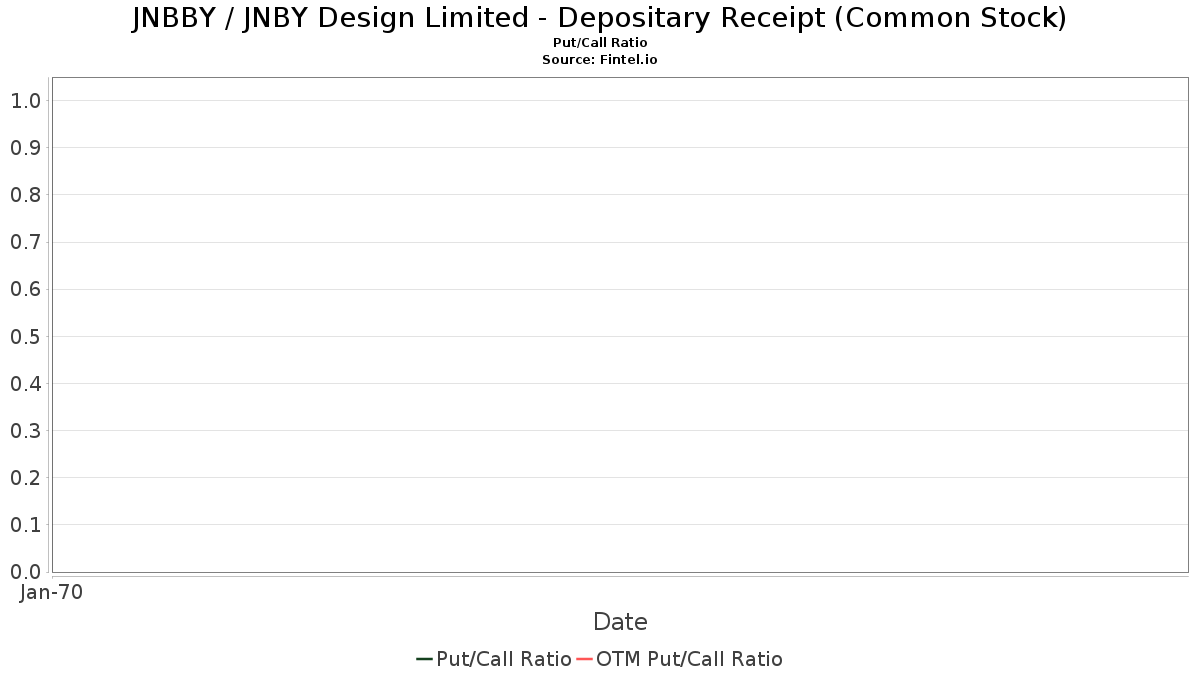Click the red OTM Put/Call Ratio legend line

pyautogui.click(x=584, y=659)
